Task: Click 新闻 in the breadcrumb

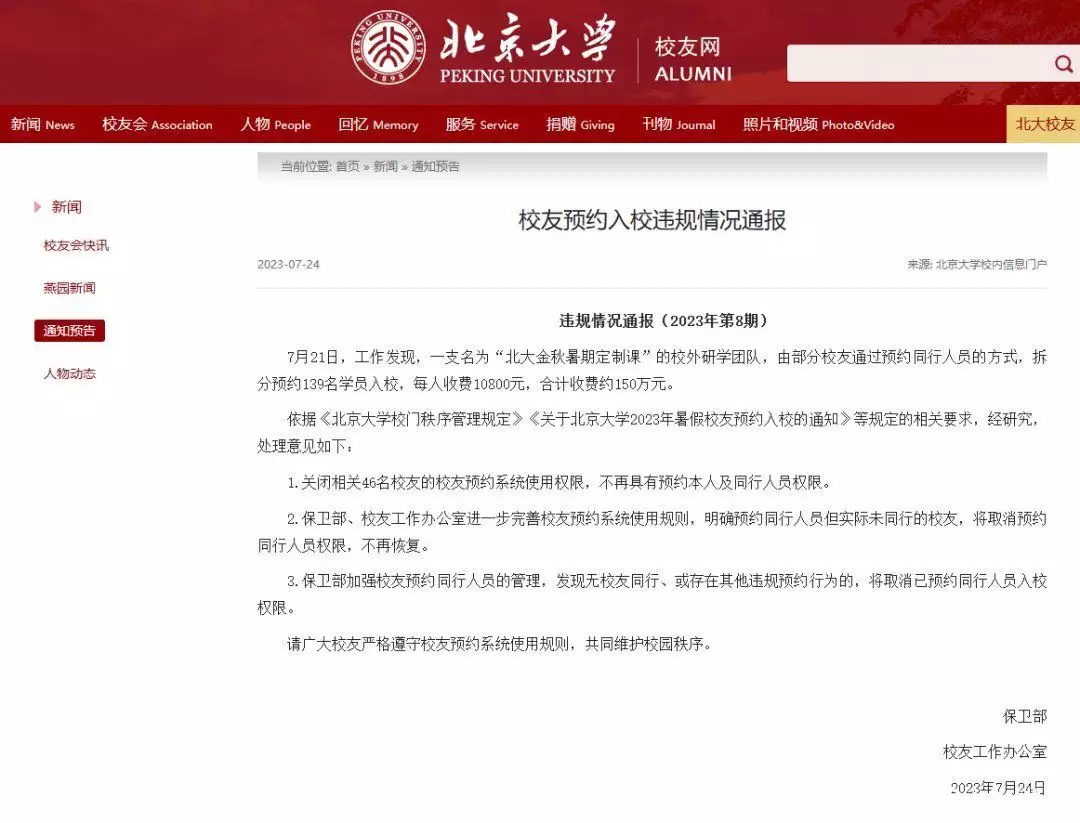Action: coord(386,166)
